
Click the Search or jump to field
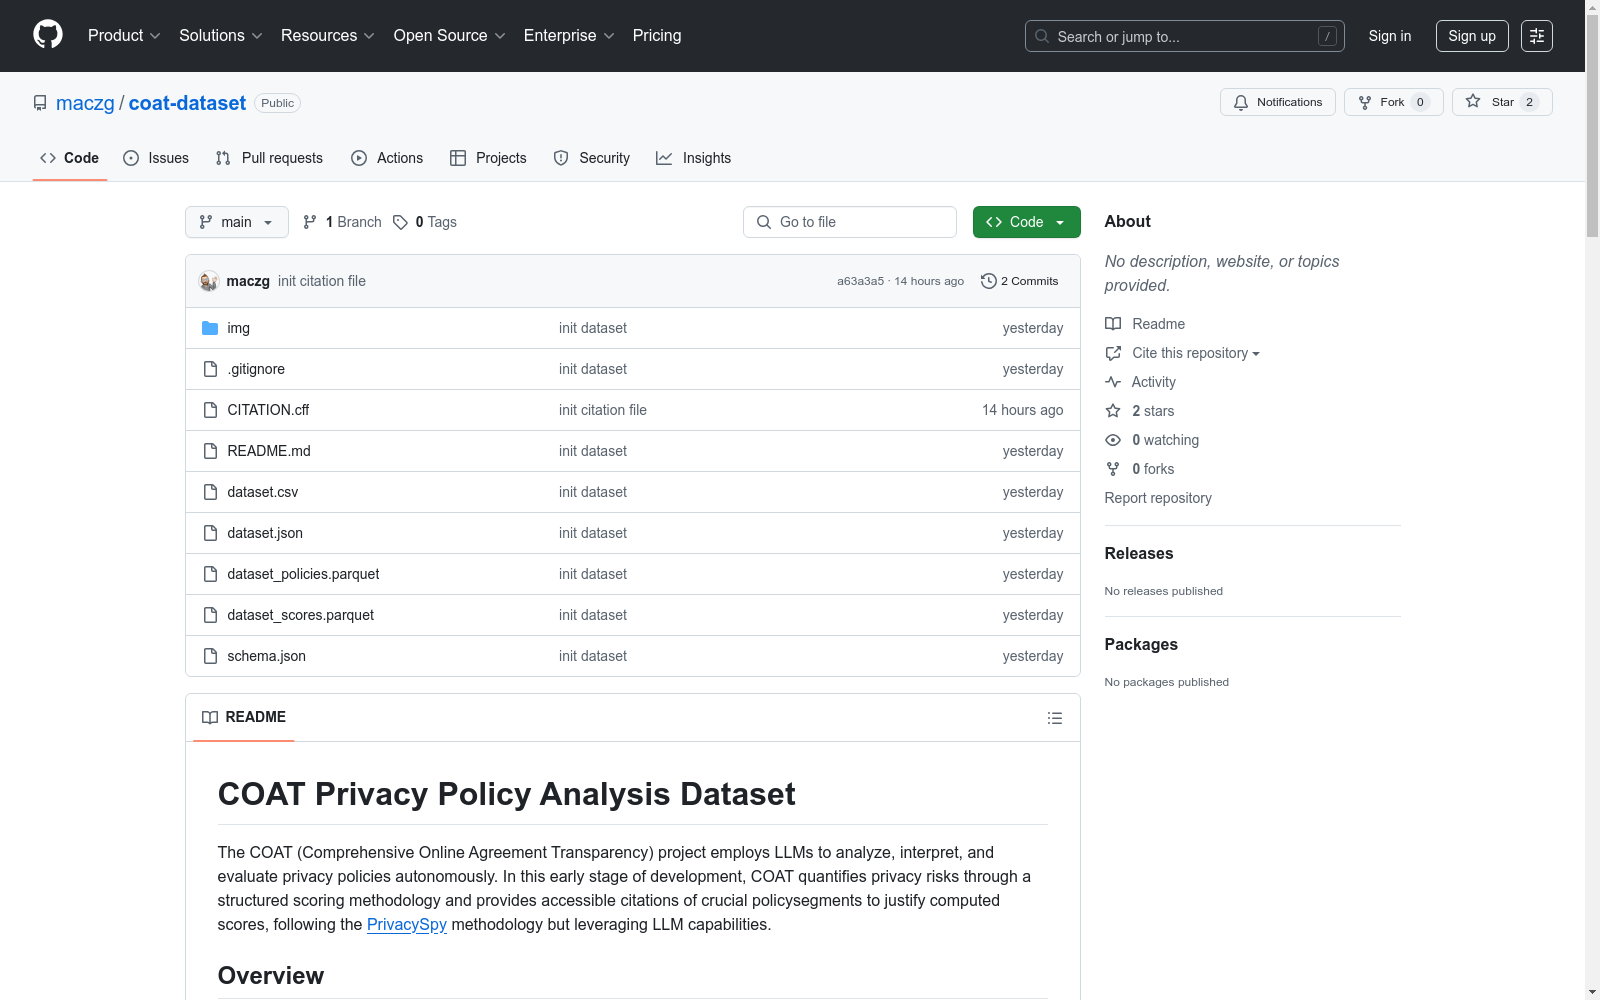click(x=1185, y=36)
